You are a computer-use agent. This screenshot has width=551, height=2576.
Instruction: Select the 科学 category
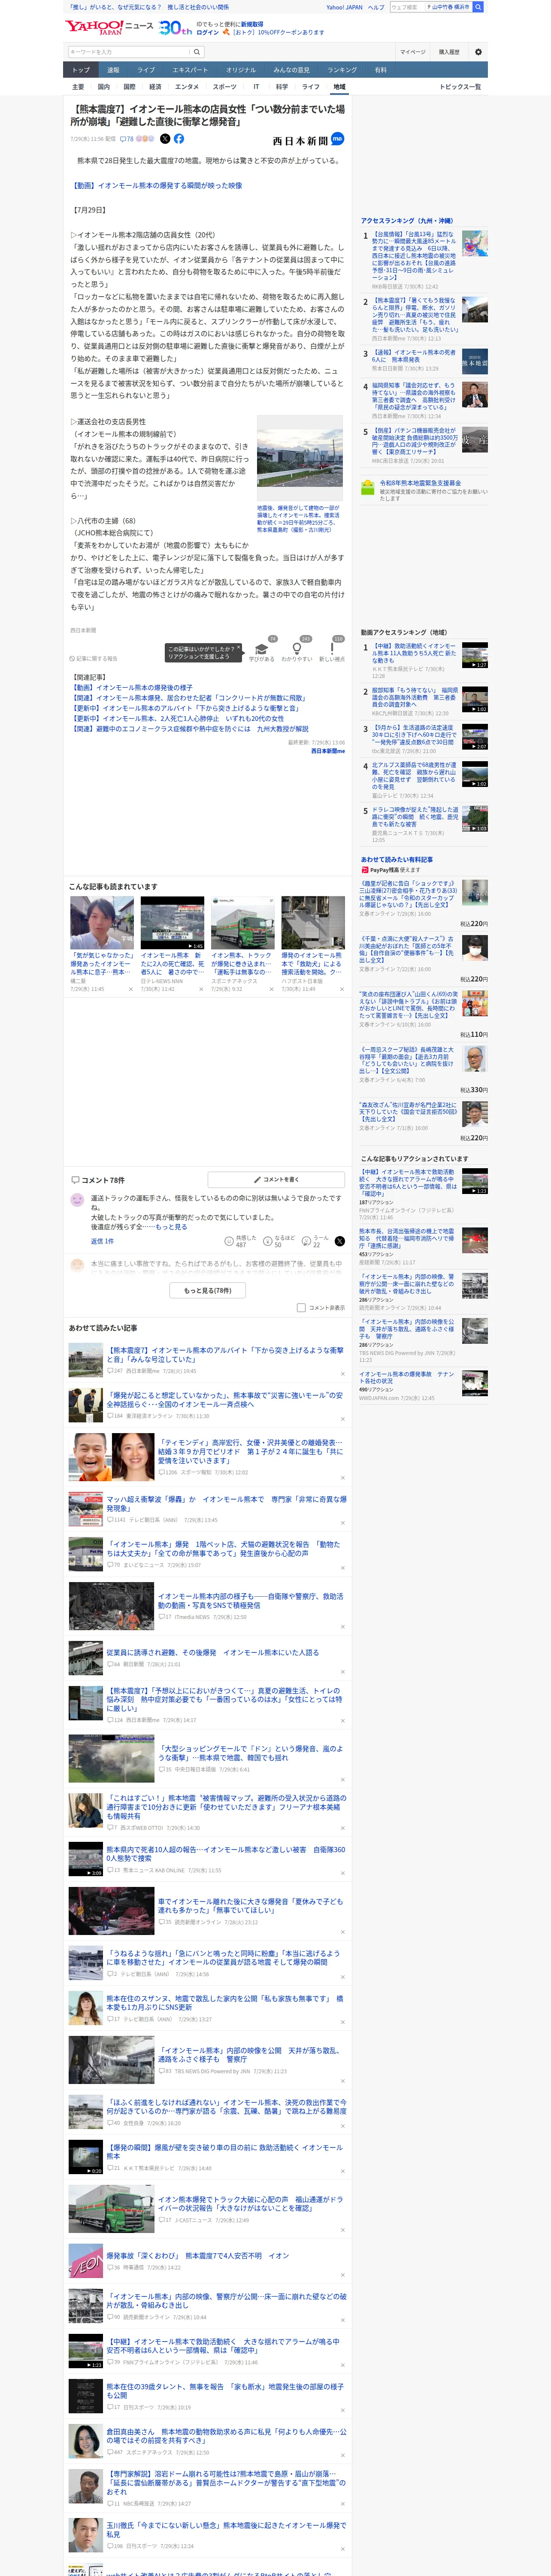coord(281,87)
